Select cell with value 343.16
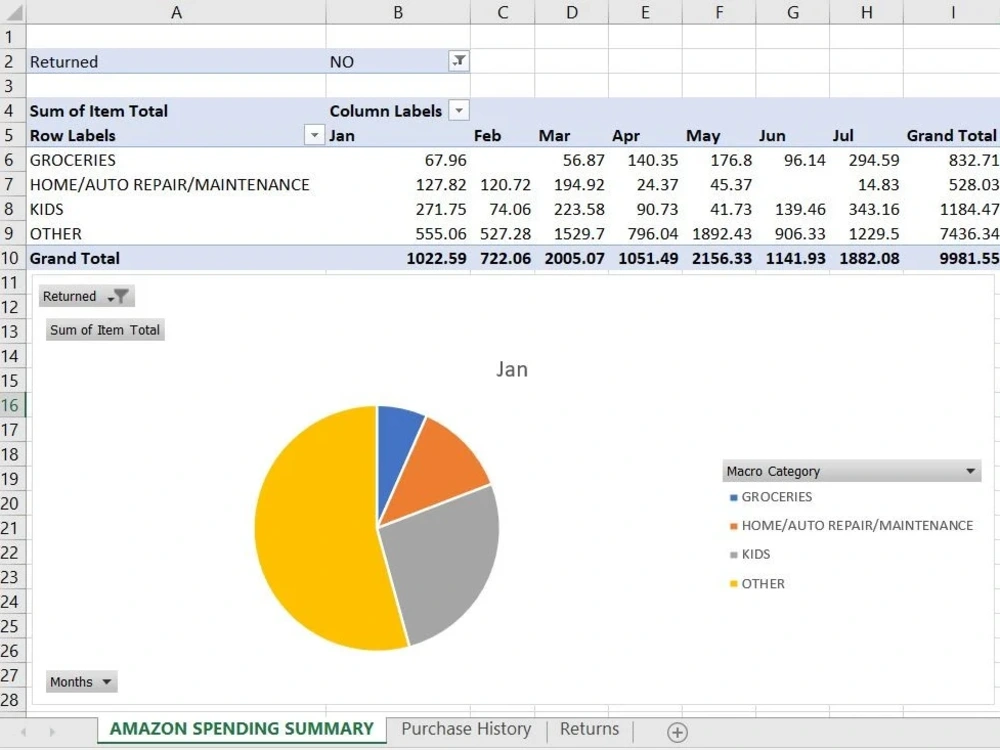The height and width of the screenshot is (750, 1000). [866, 209]
